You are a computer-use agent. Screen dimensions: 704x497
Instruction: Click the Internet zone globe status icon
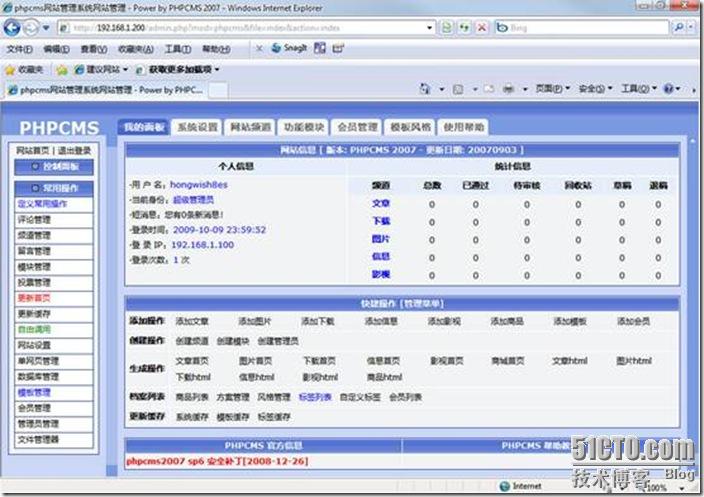click(x=504, y=486)
